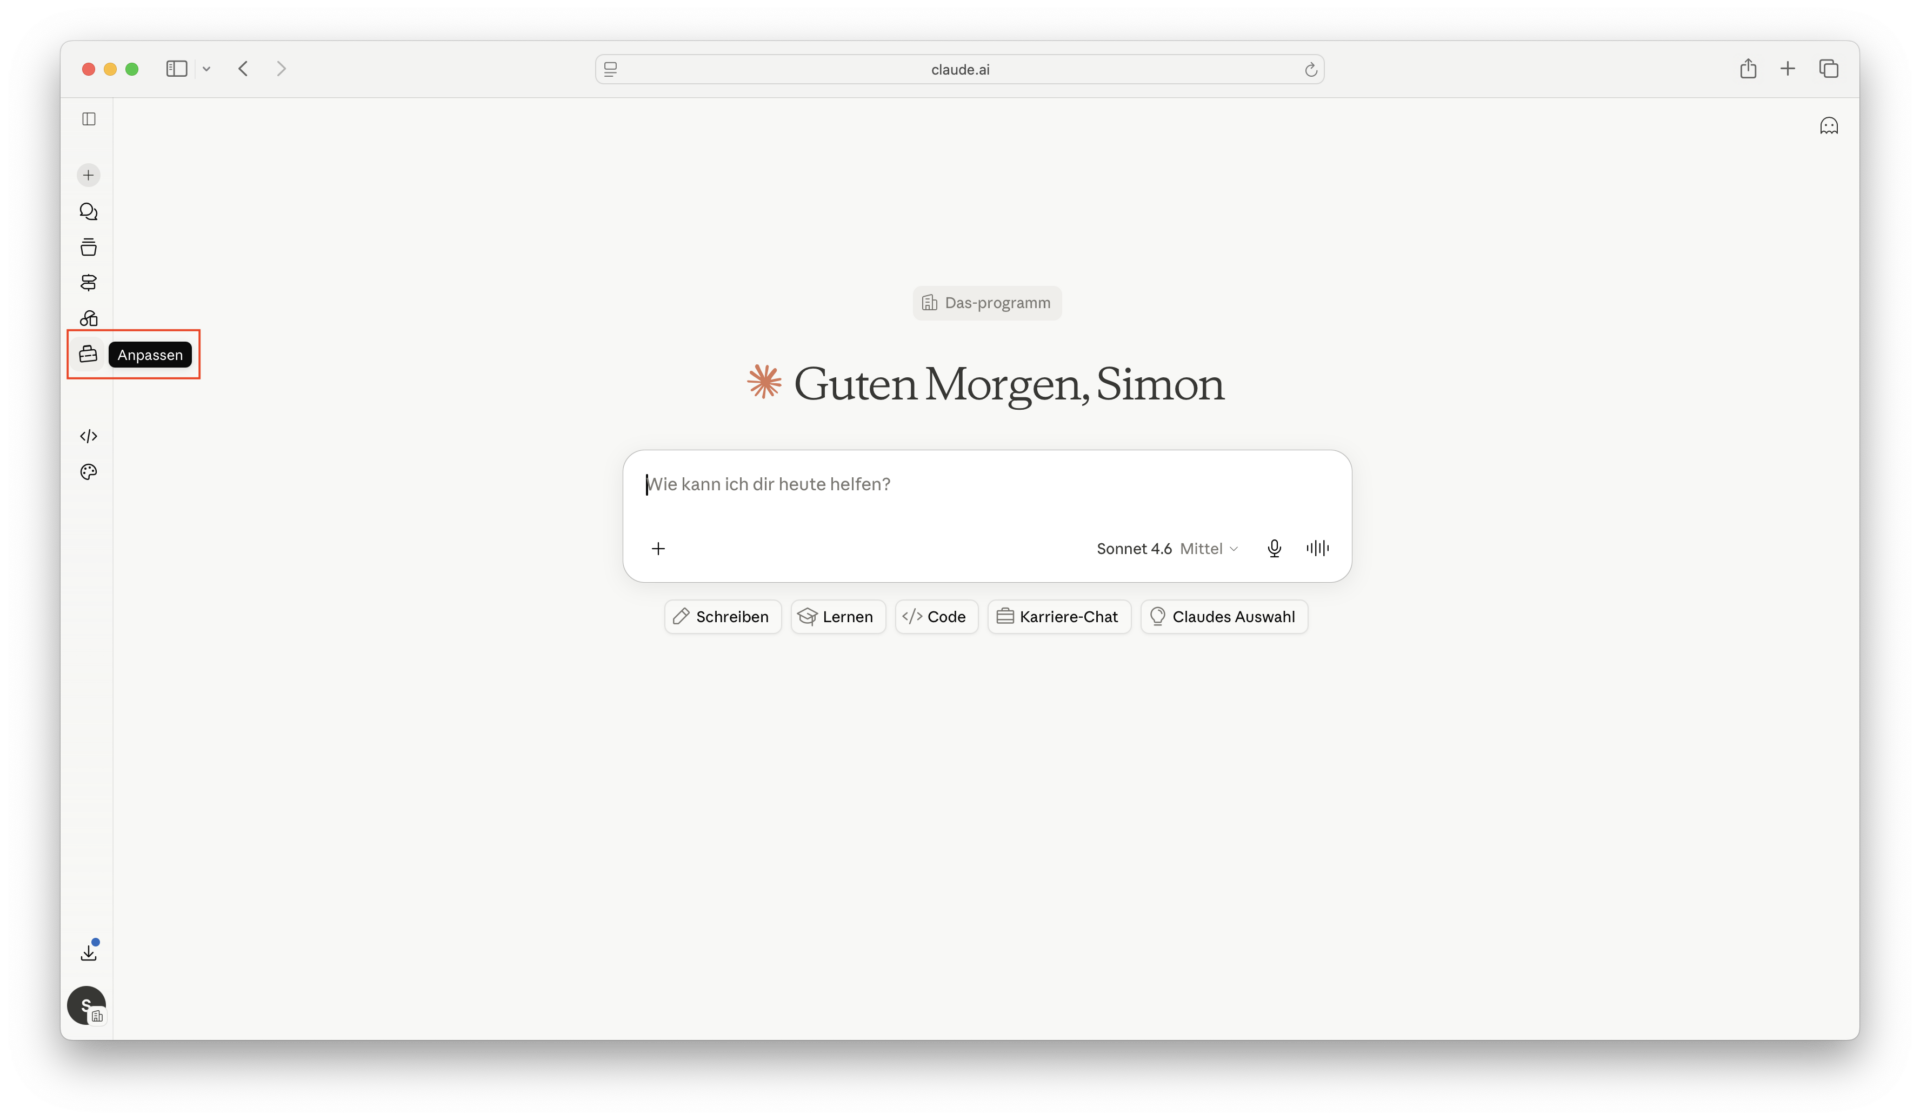Open the shapes artifacts icon in sidebar
The image size is (1920, 1120).
point(89,318)
